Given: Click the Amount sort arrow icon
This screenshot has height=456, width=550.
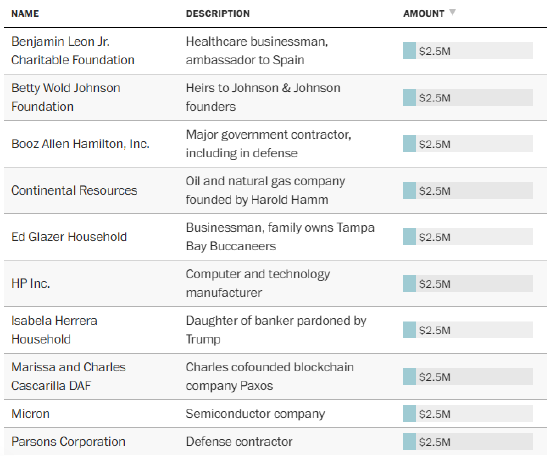Looking at the screenshot, I should click(452, 12).
